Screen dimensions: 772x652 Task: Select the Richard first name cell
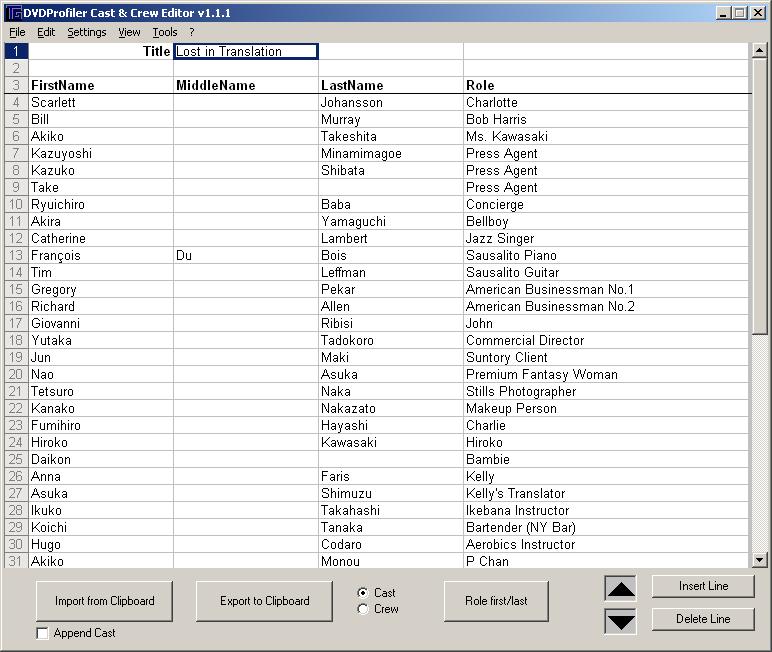(x=101, y=306)
